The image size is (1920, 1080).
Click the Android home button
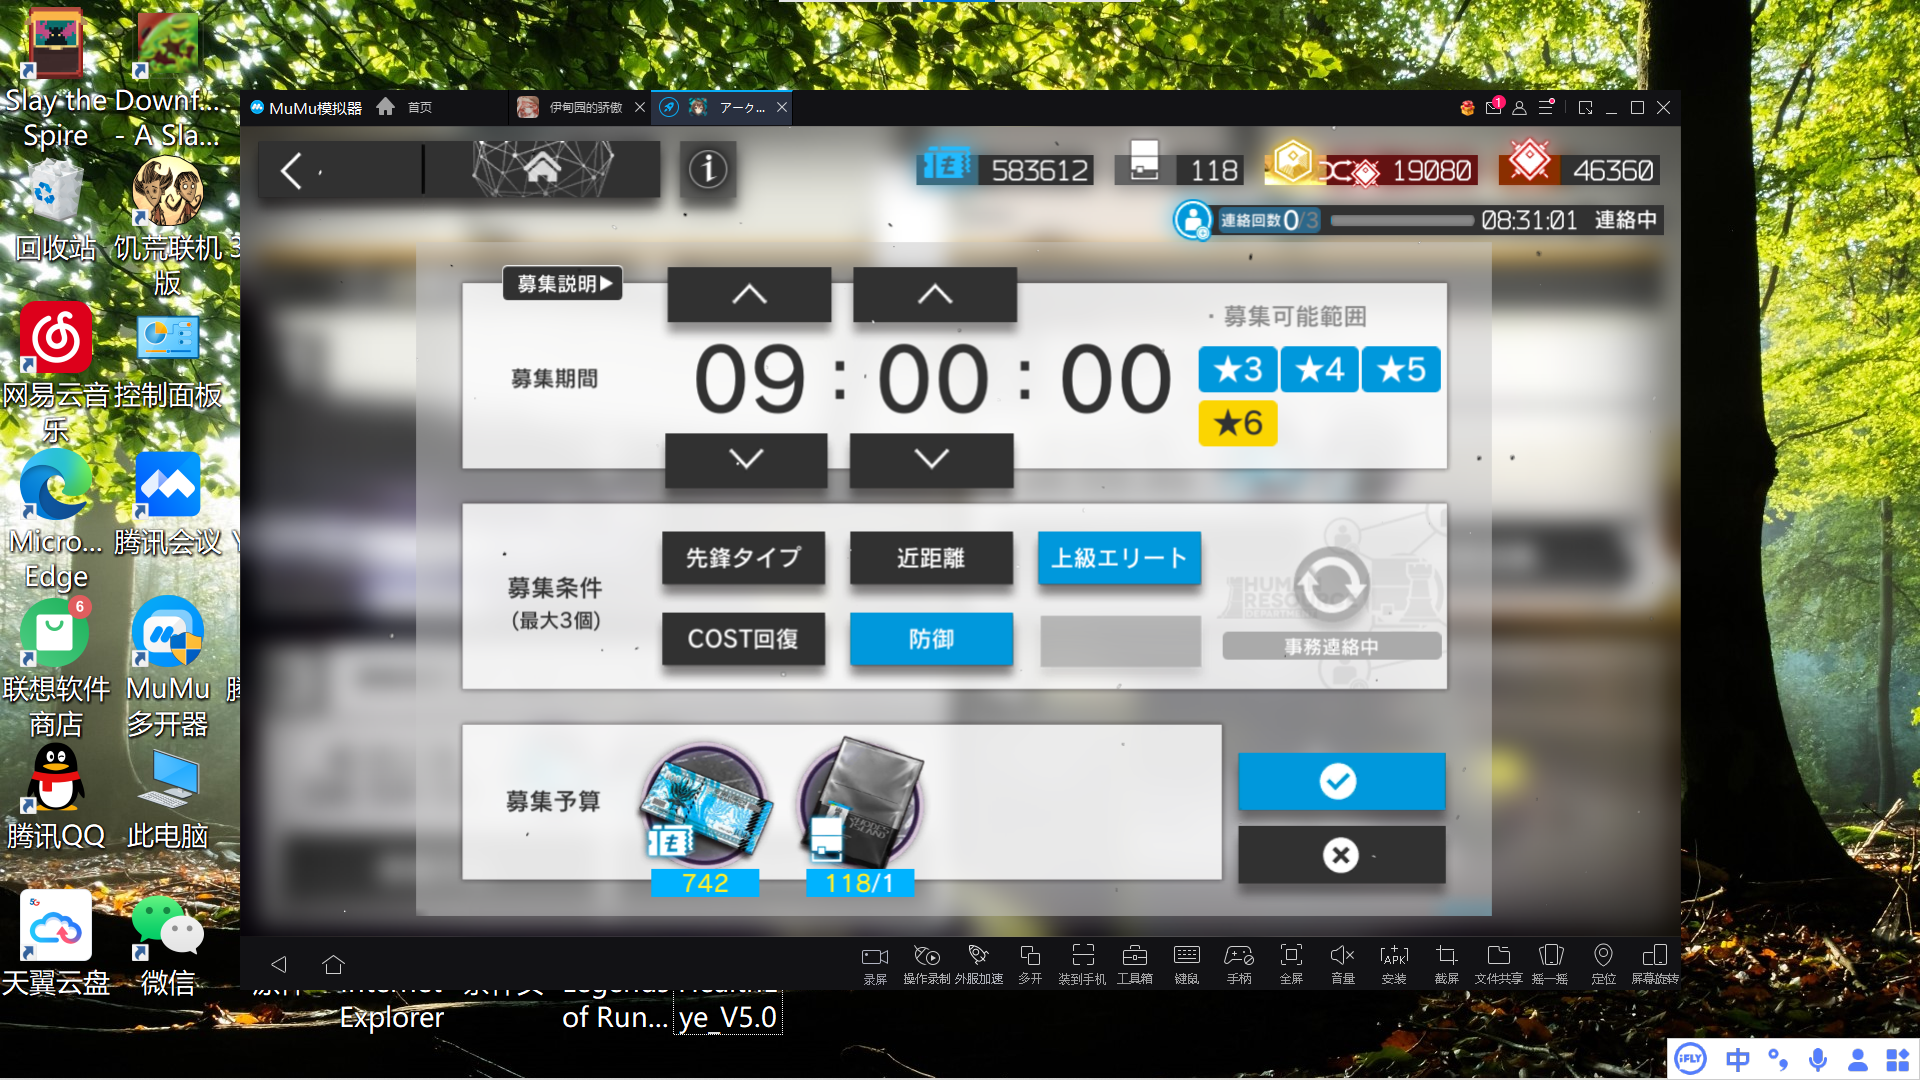333,964
